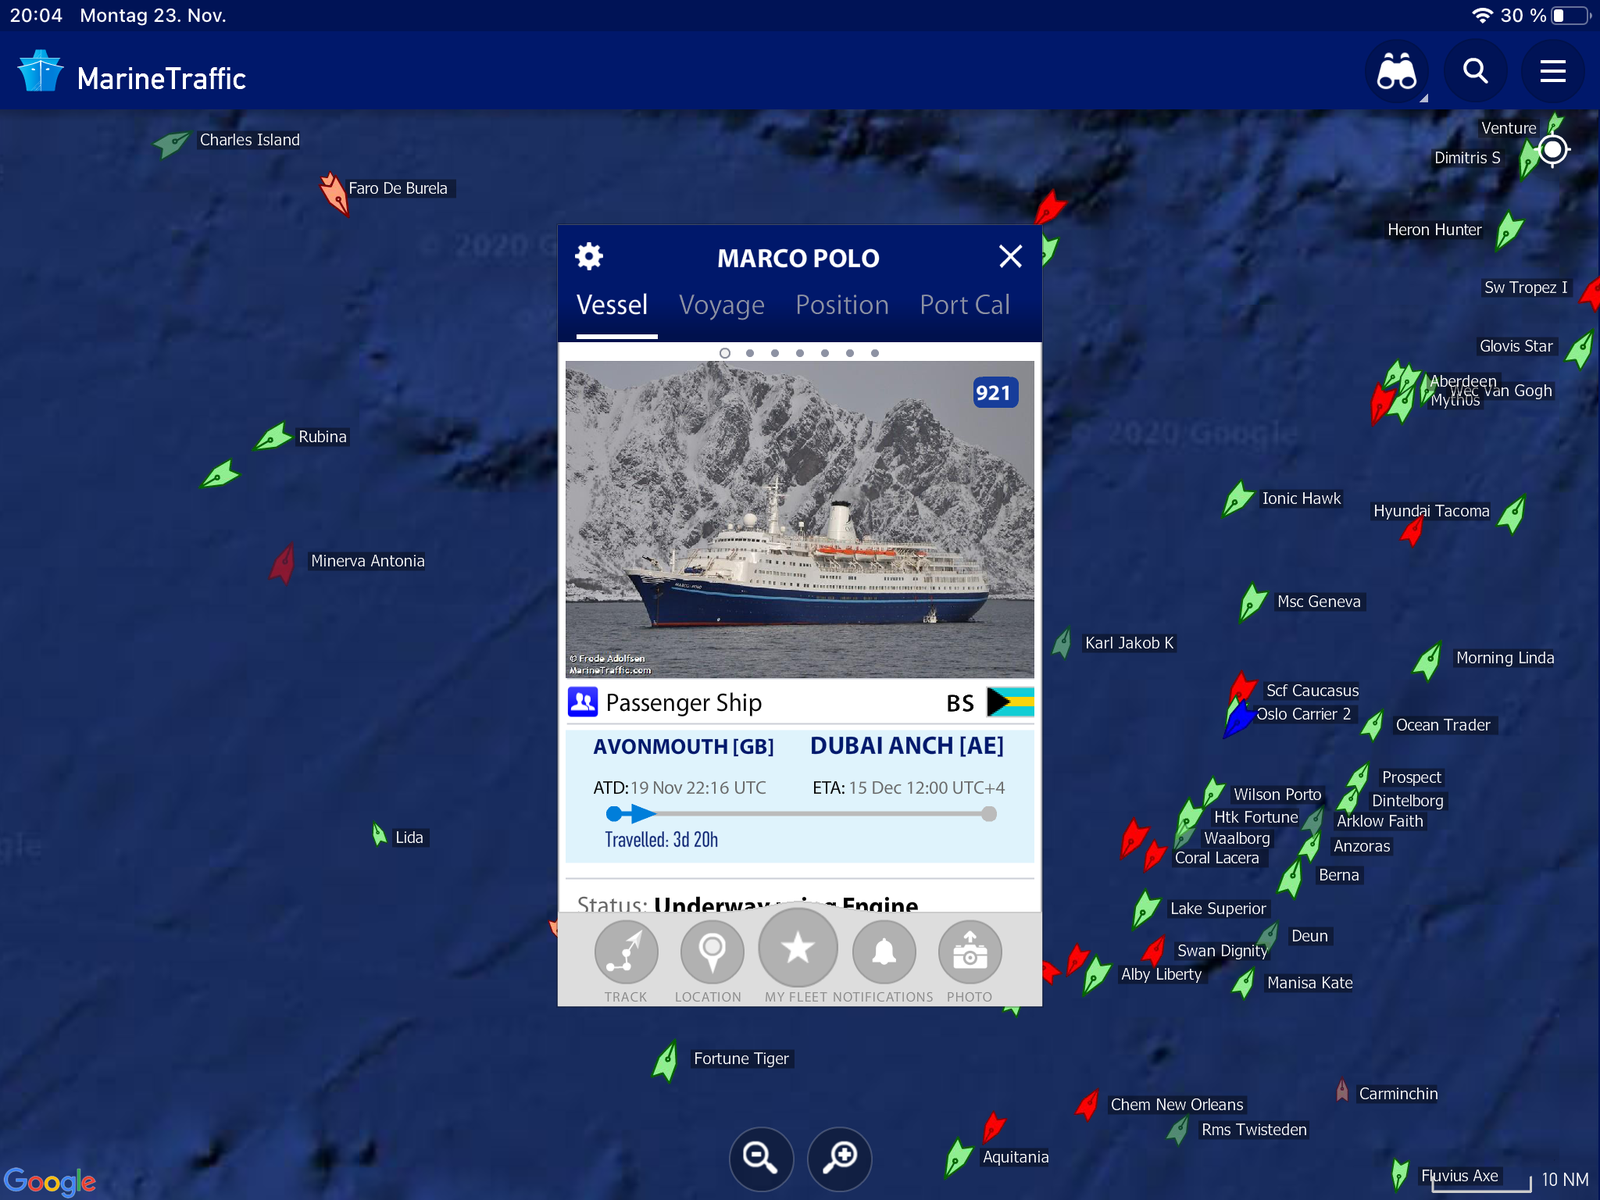Open the hamburger main menu

pyautogui.click(x=1552, y=71)
